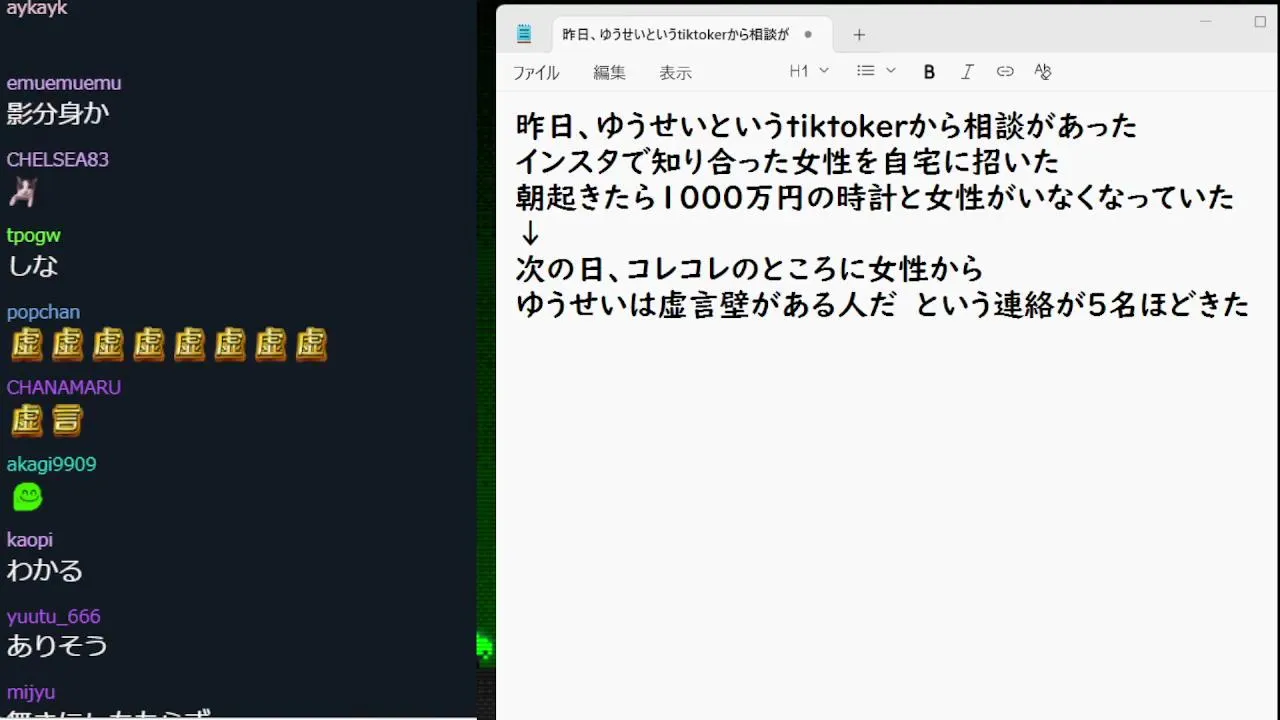This screenshot has height=720, width=1280.
Task: Click the line インスタで知り合った女性を自宅に招いた
Action: (787, 162)
